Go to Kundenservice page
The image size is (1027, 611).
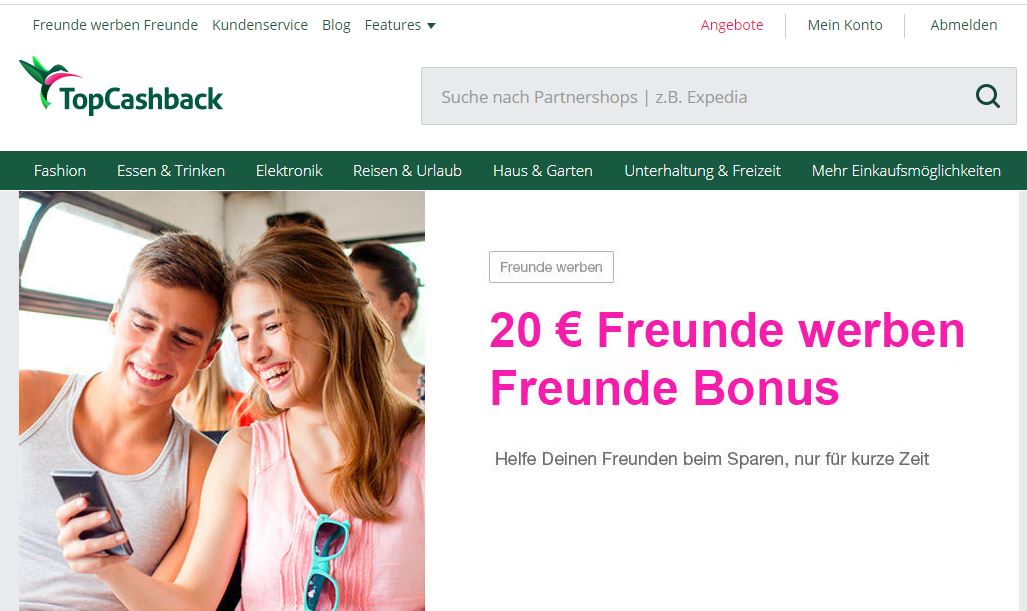(260, 25)
